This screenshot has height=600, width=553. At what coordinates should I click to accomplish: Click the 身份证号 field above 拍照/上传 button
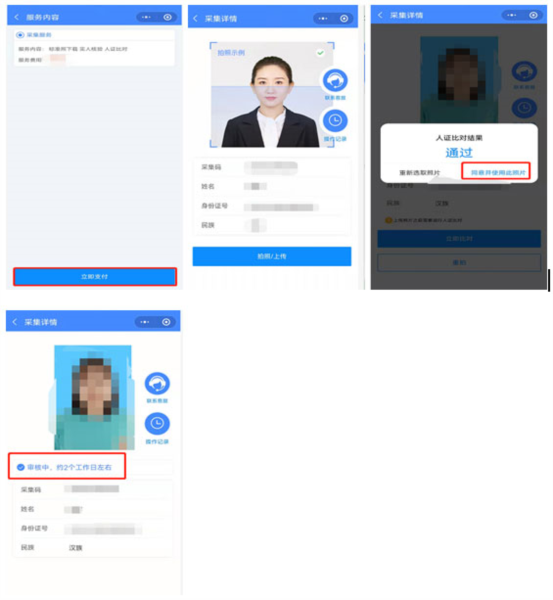click(x=272, y=206)
